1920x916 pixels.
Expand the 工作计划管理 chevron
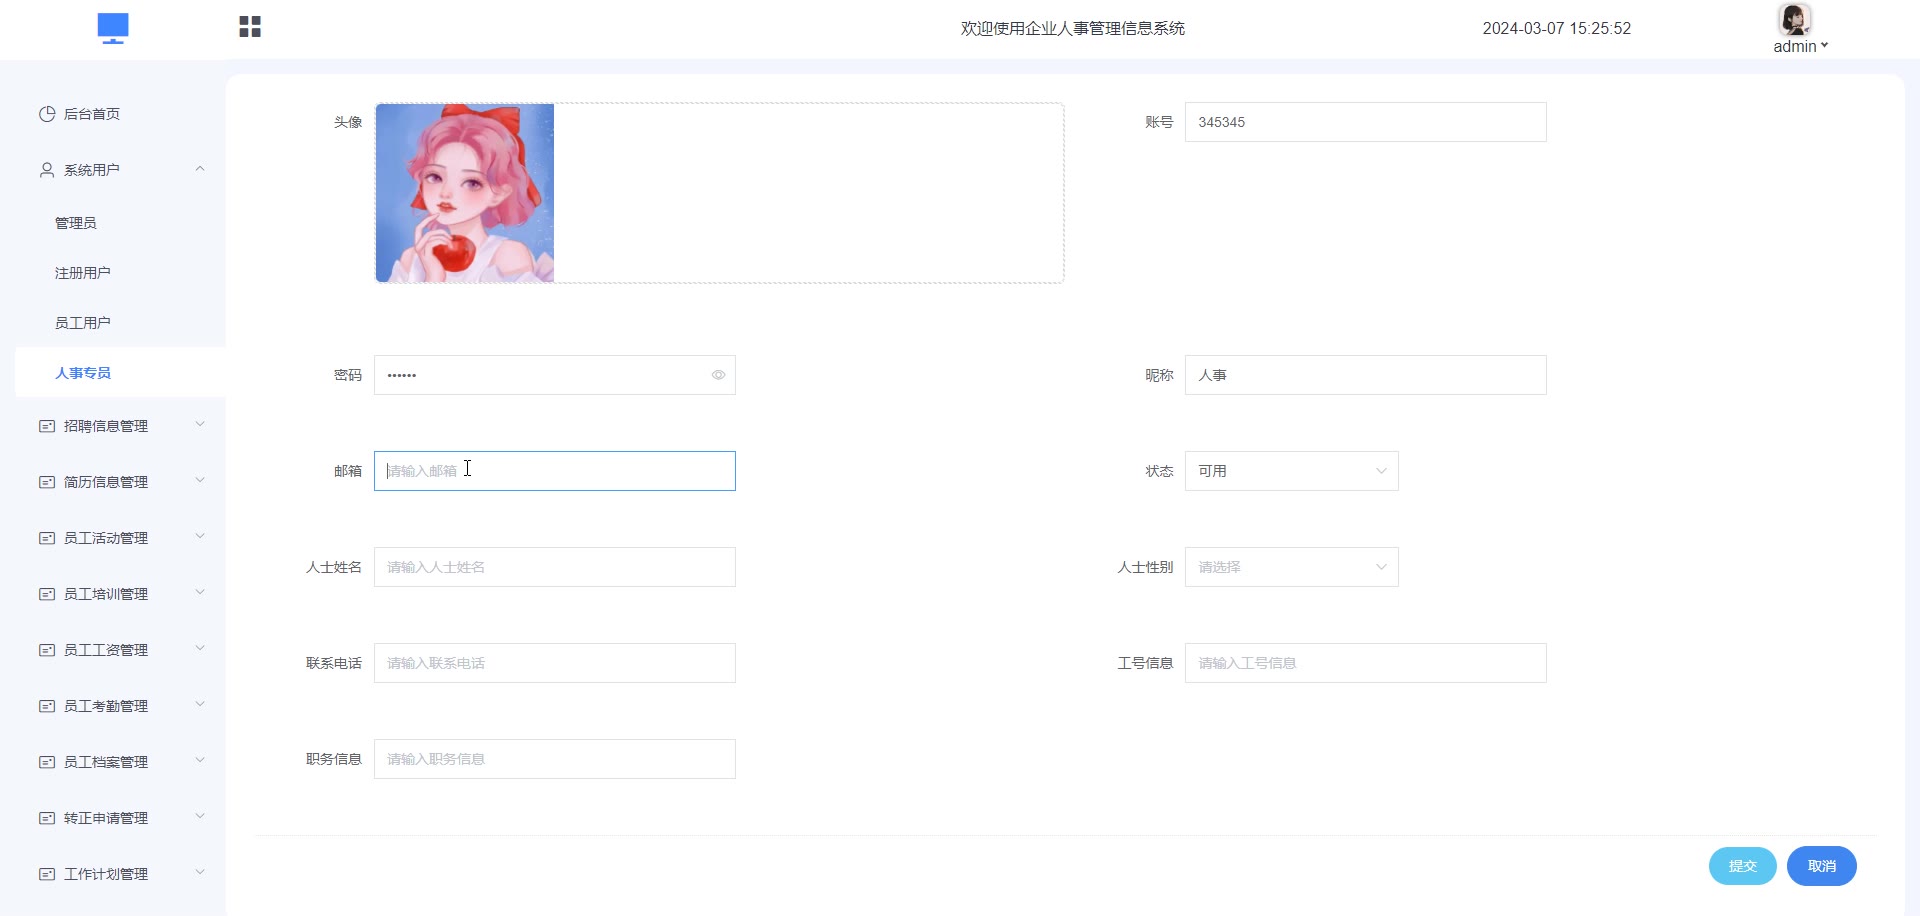point(200,872)
